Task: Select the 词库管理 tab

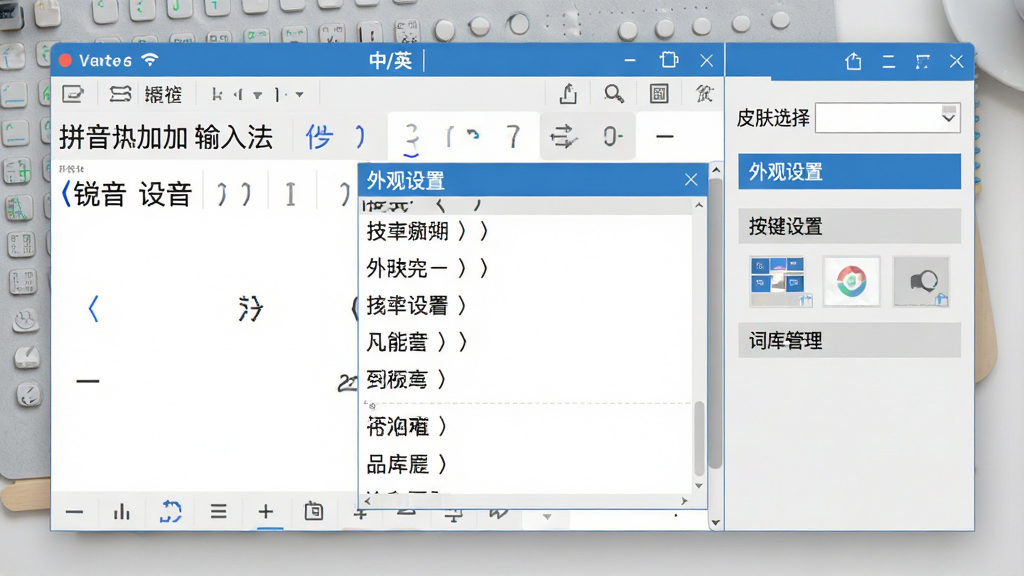Action: coord(850,340)
